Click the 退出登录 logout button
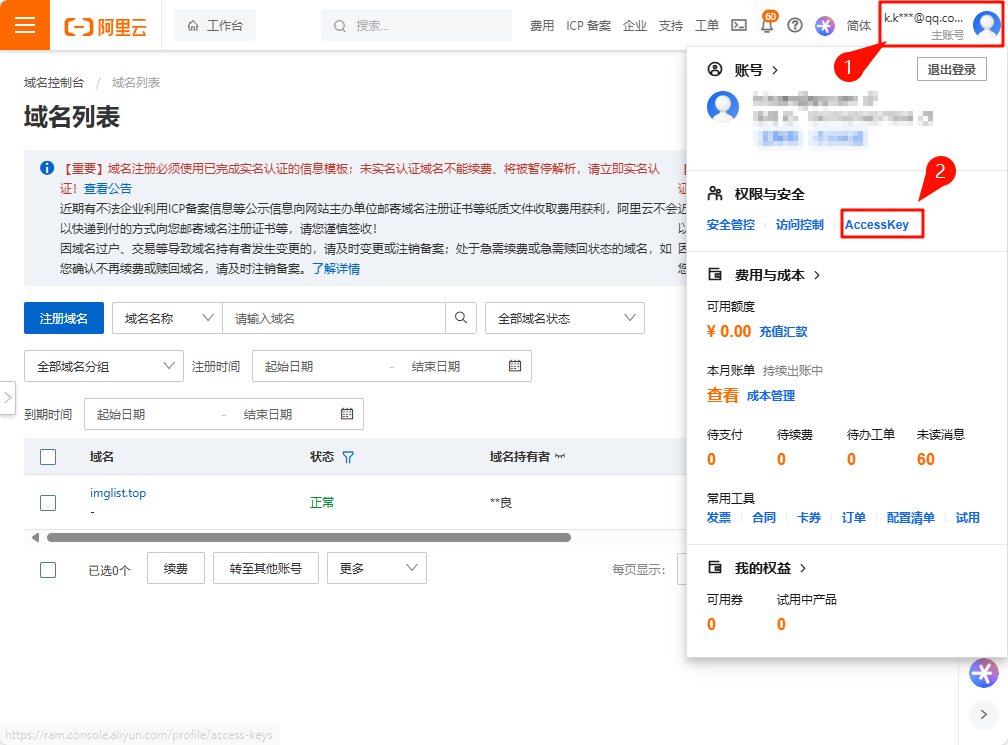 coord(951,69)
